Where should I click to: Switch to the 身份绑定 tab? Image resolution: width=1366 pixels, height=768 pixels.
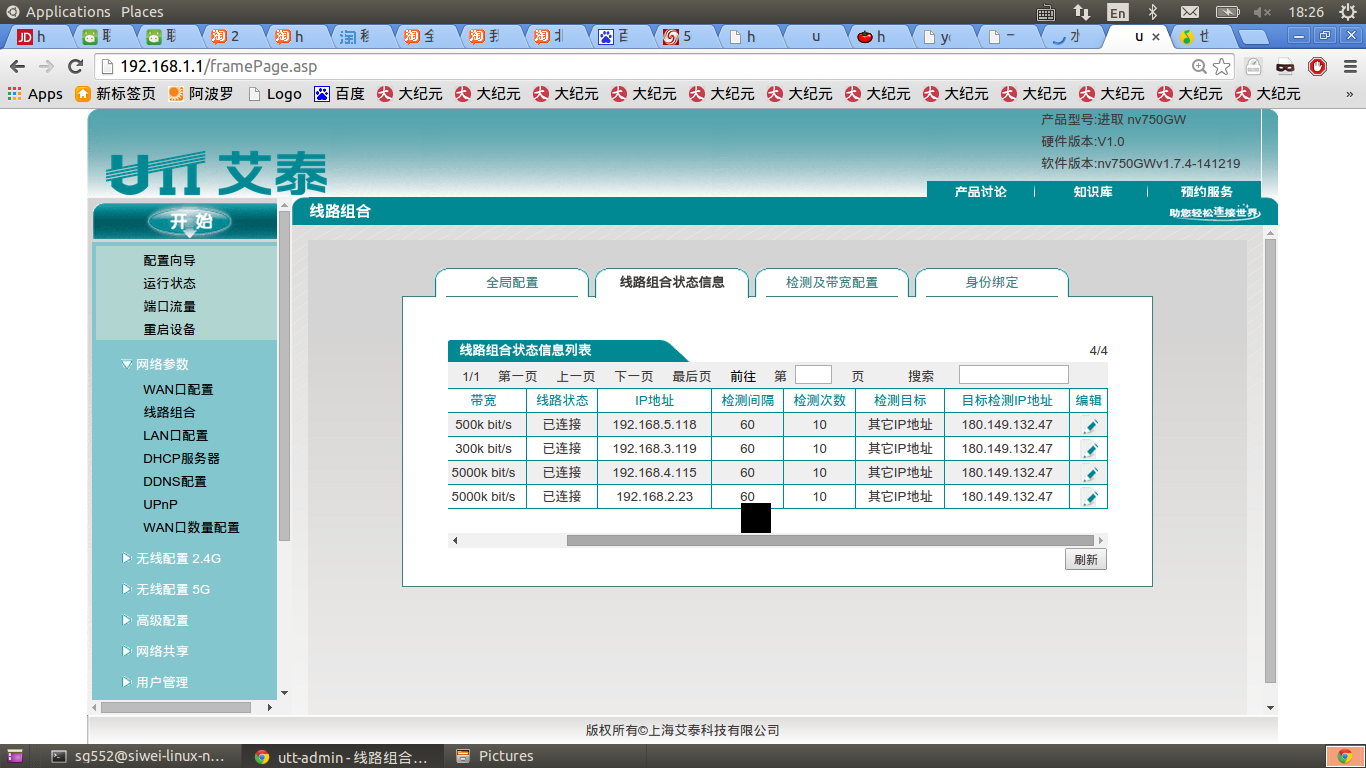(x=991, y=283)
